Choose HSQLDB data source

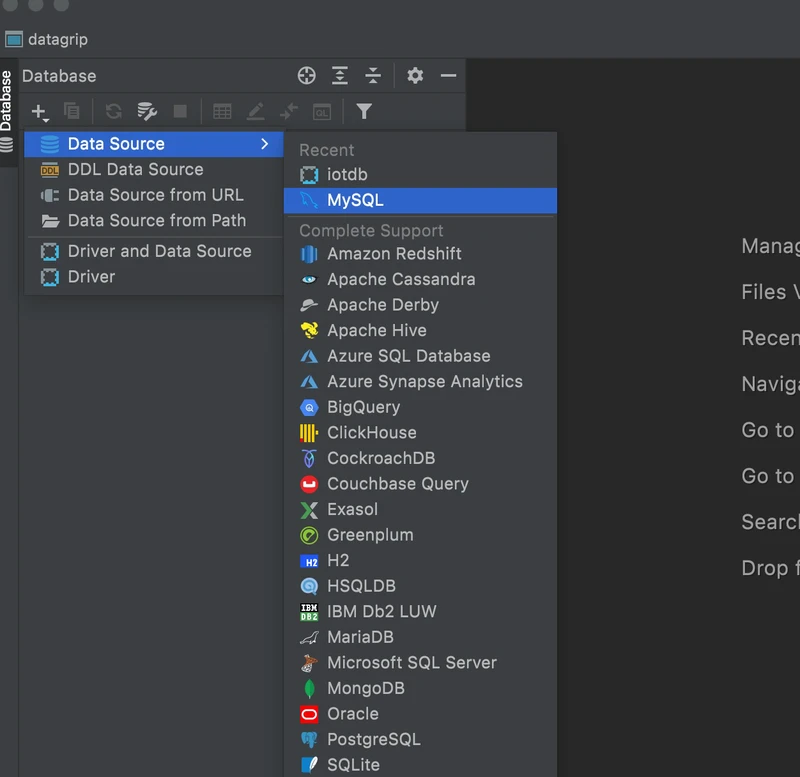click(x=420, y=586)
